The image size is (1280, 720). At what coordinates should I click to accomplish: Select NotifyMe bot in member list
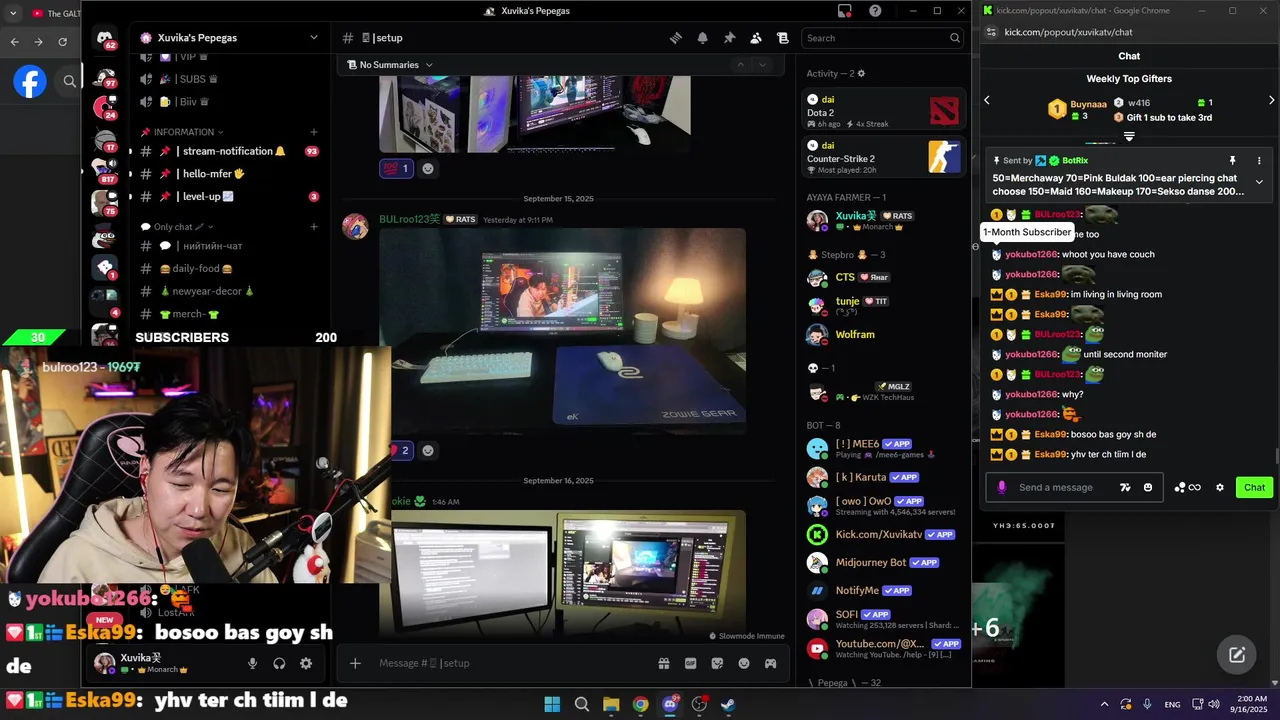[884, 590]
